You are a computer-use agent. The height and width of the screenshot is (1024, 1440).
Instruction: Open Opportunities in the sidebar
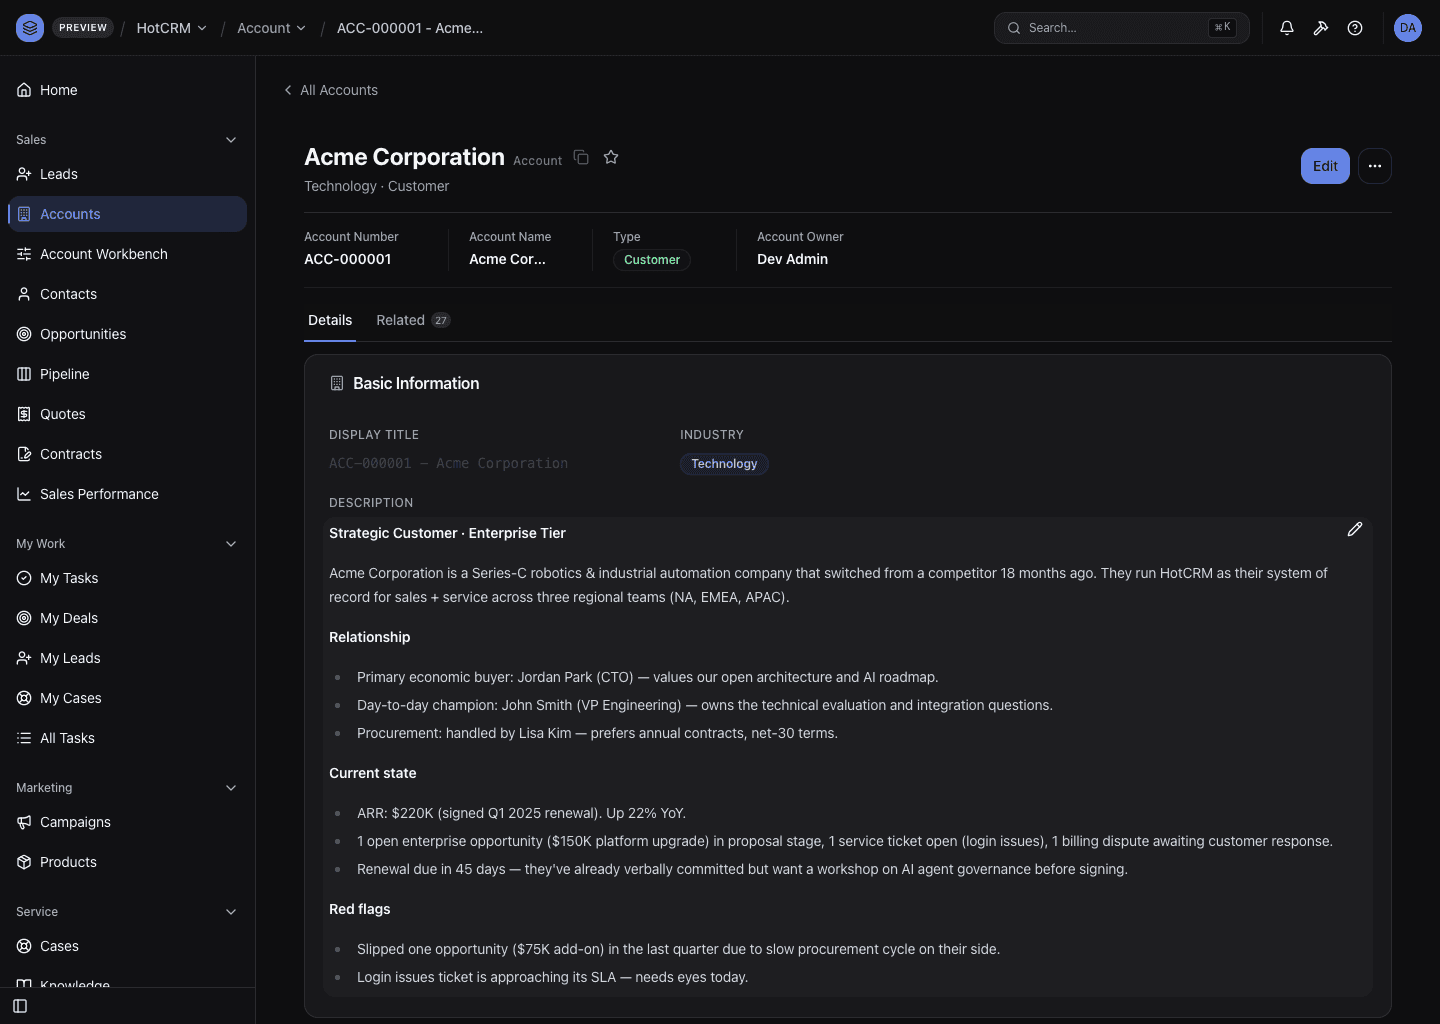(127, 334)
